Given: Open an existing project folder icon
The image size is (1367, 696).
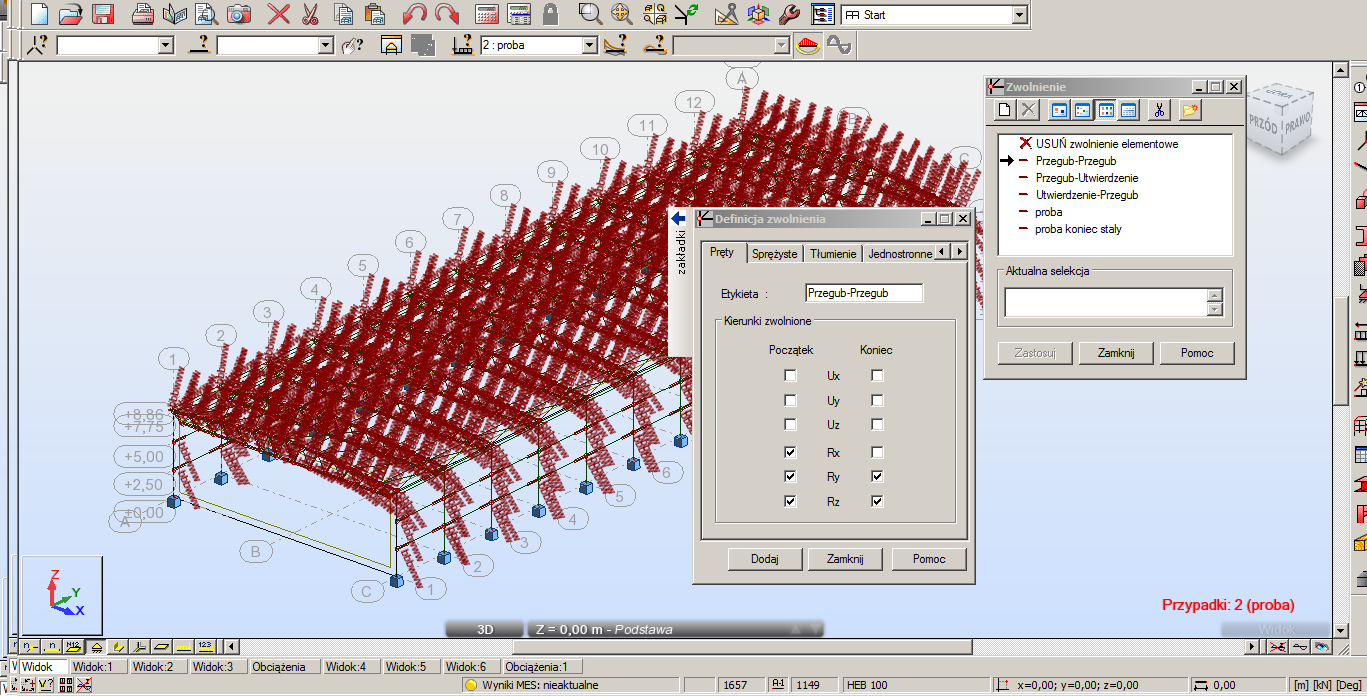Looking at the screenshot, I should pyautogui.click(x=70, y=14).
